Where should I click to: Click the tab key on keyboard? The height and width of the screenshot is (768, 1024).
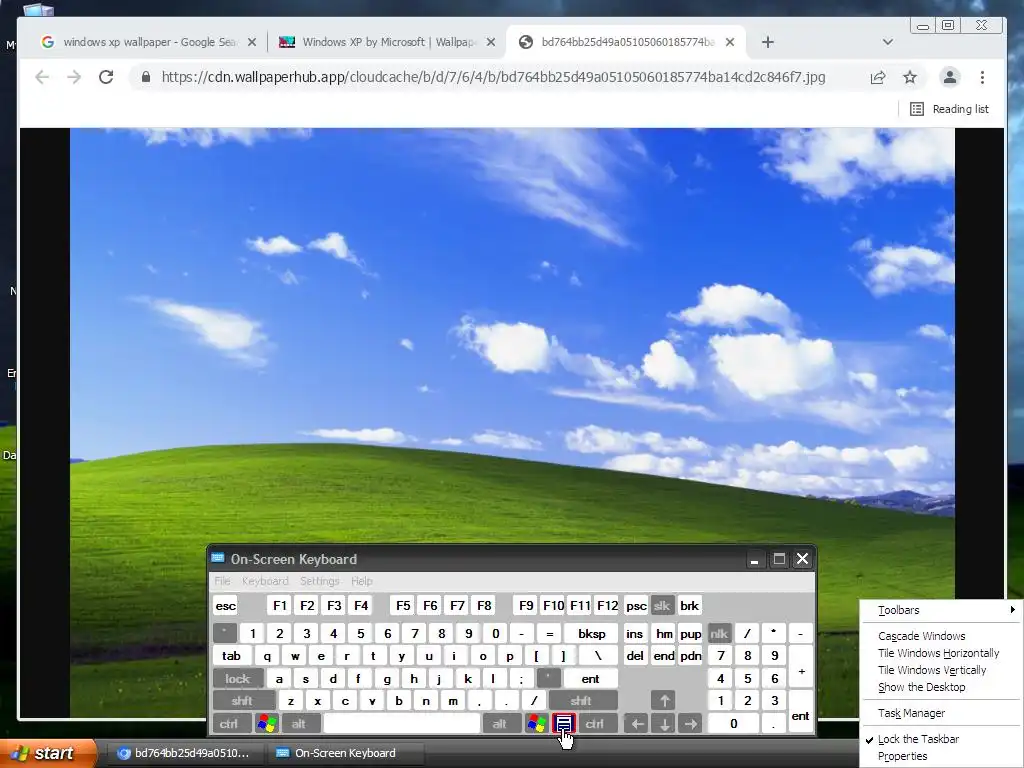coord(231,656)
